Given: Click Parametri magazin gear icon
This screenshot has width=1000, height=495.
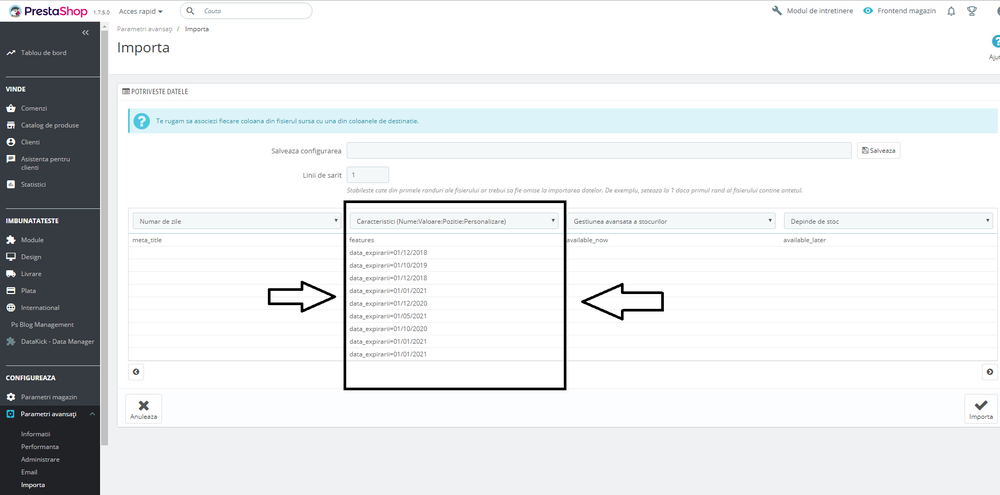Looking at the screenshot, I should [x=10, y=397].
